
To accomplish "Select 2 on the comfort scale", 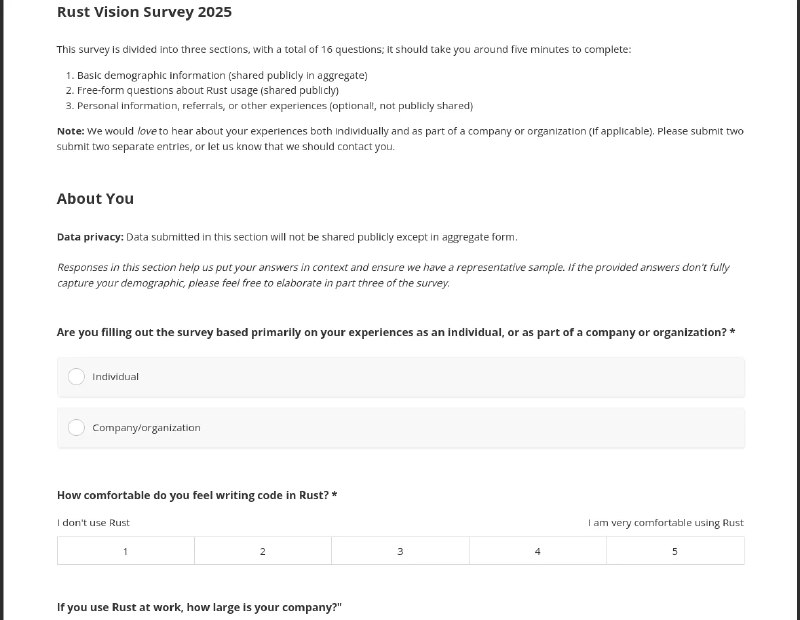I will (x=262, y=550).
